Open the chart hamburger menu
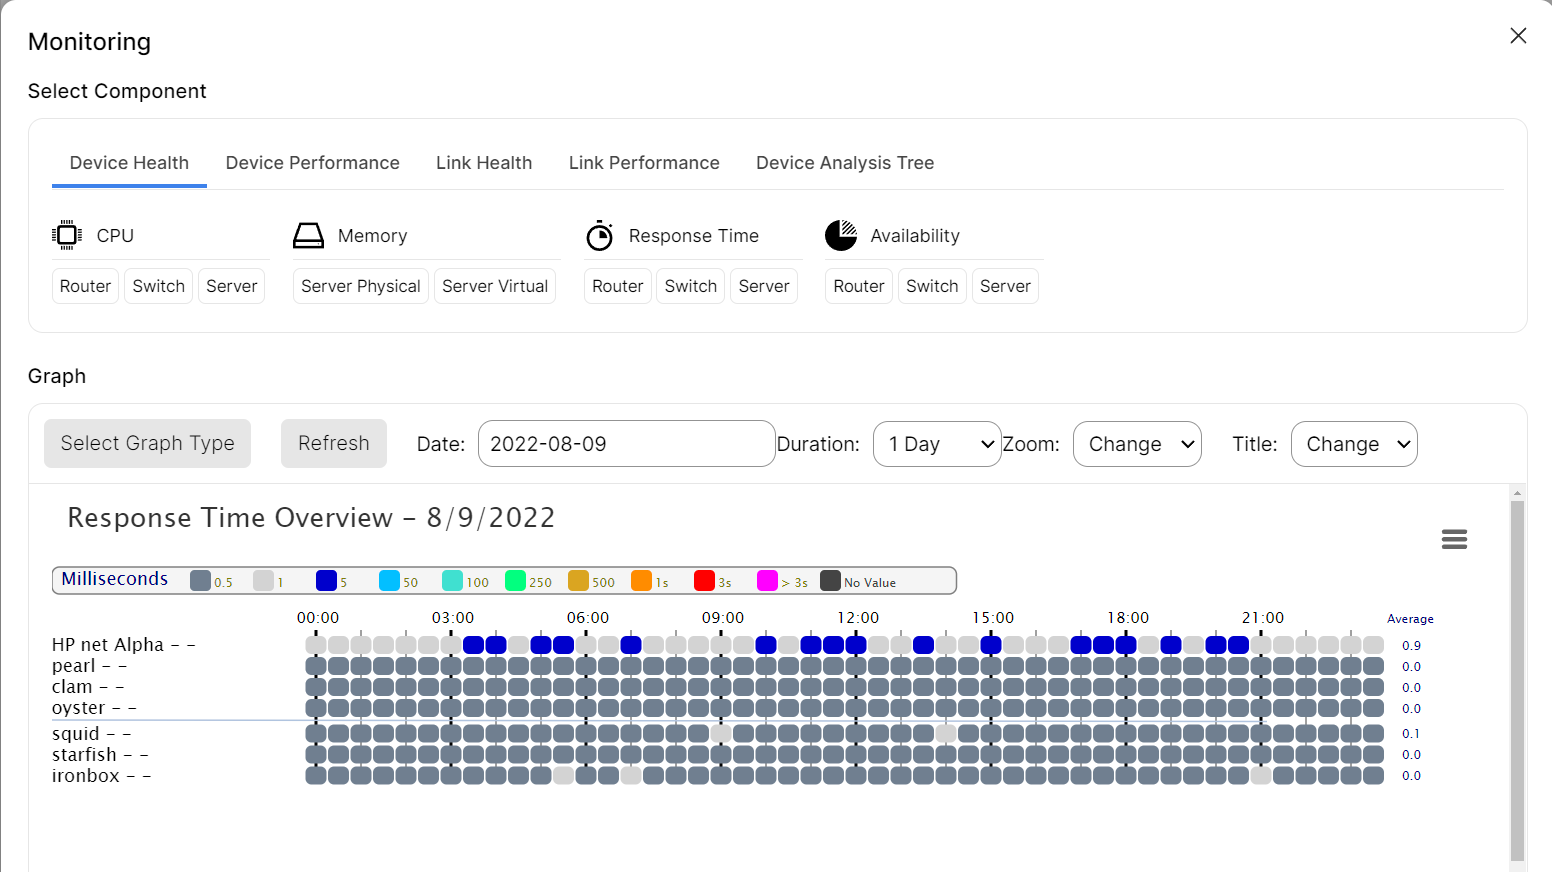The width and height of the screenshot is (1552, 872). click(1454, 539)
